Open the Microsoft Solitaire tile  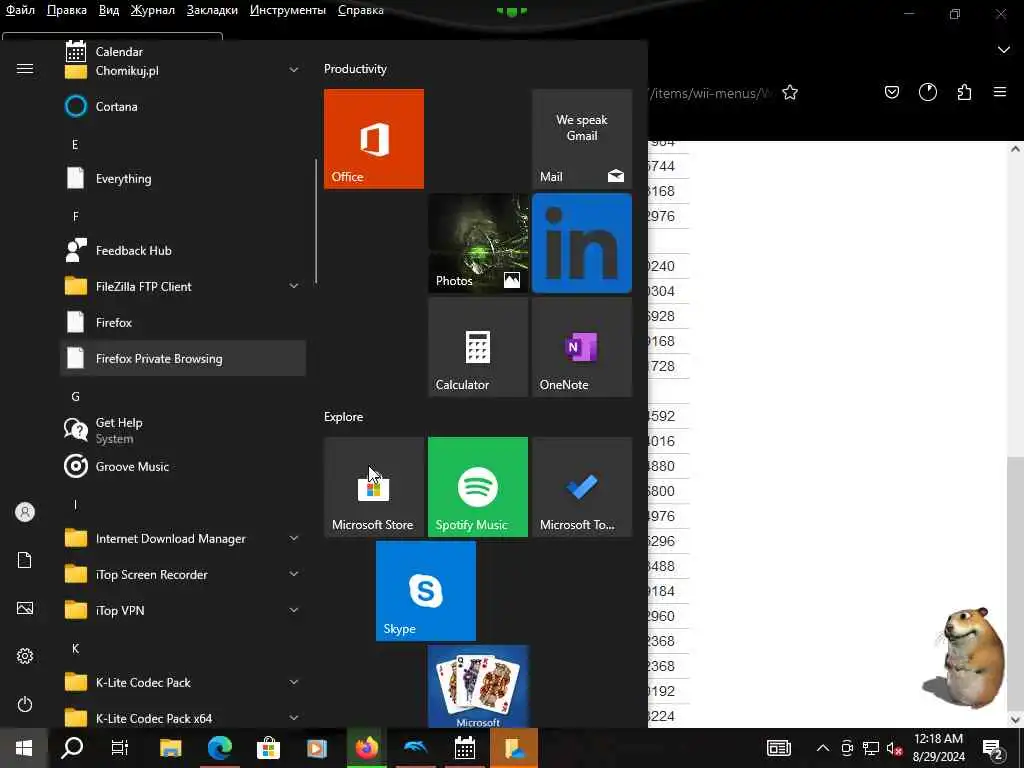point(478,686)
